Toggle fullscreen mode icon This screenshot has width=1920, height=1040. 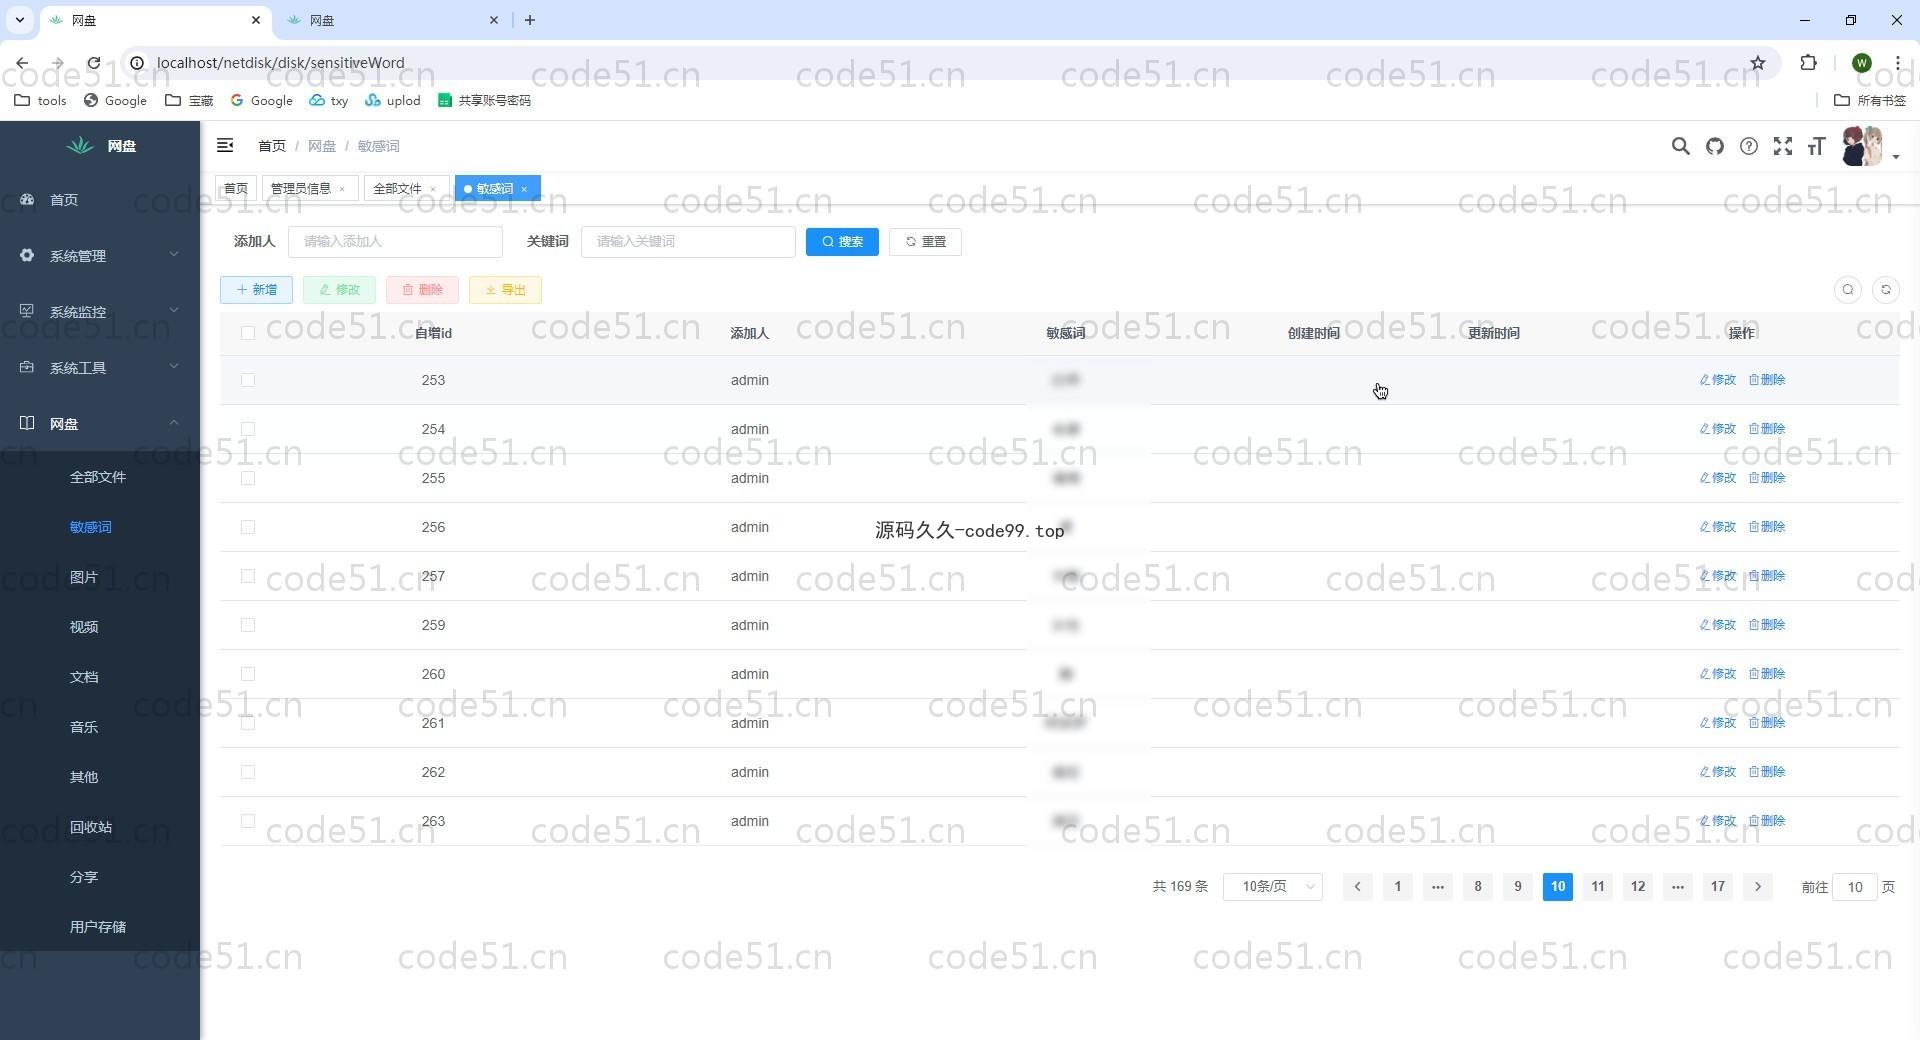[1783, 146]
